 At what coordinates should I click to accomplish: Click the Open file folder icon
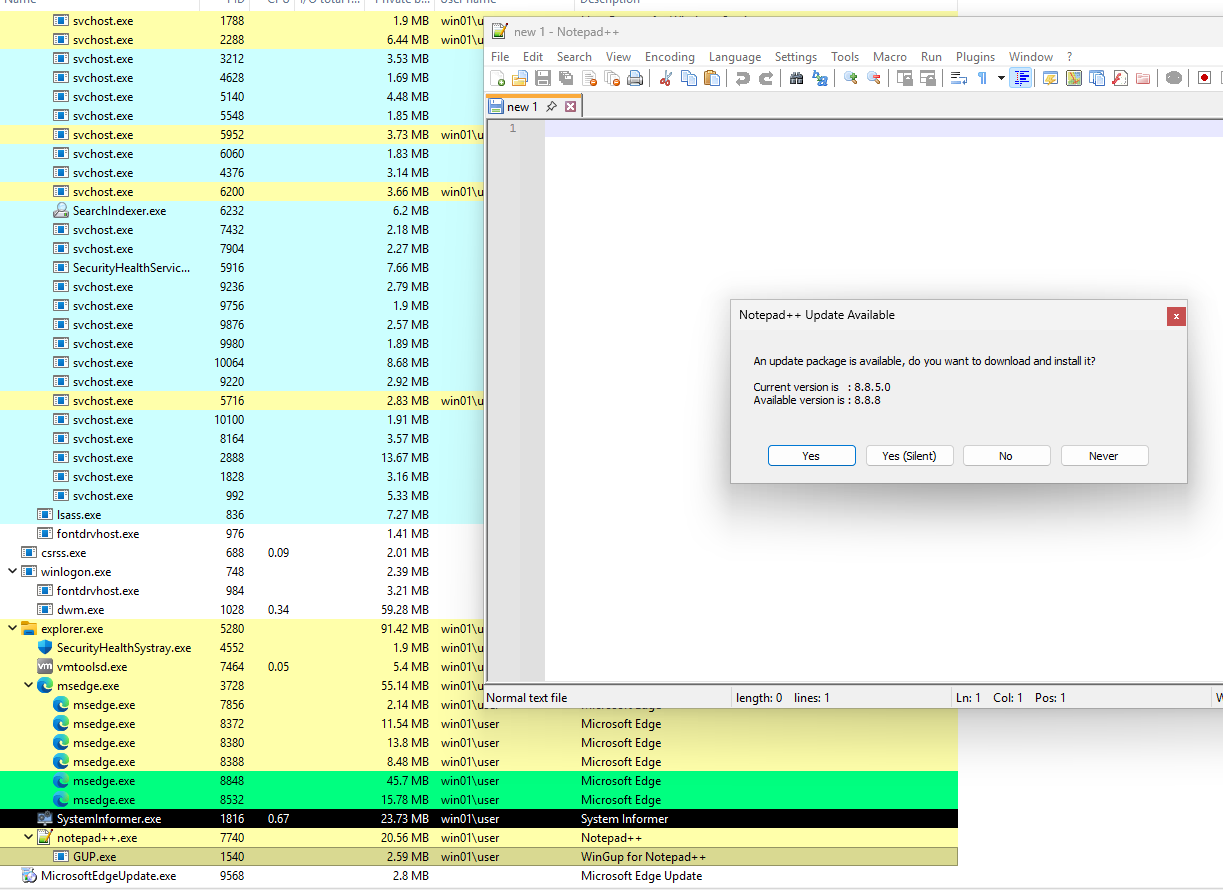(519, 78)
